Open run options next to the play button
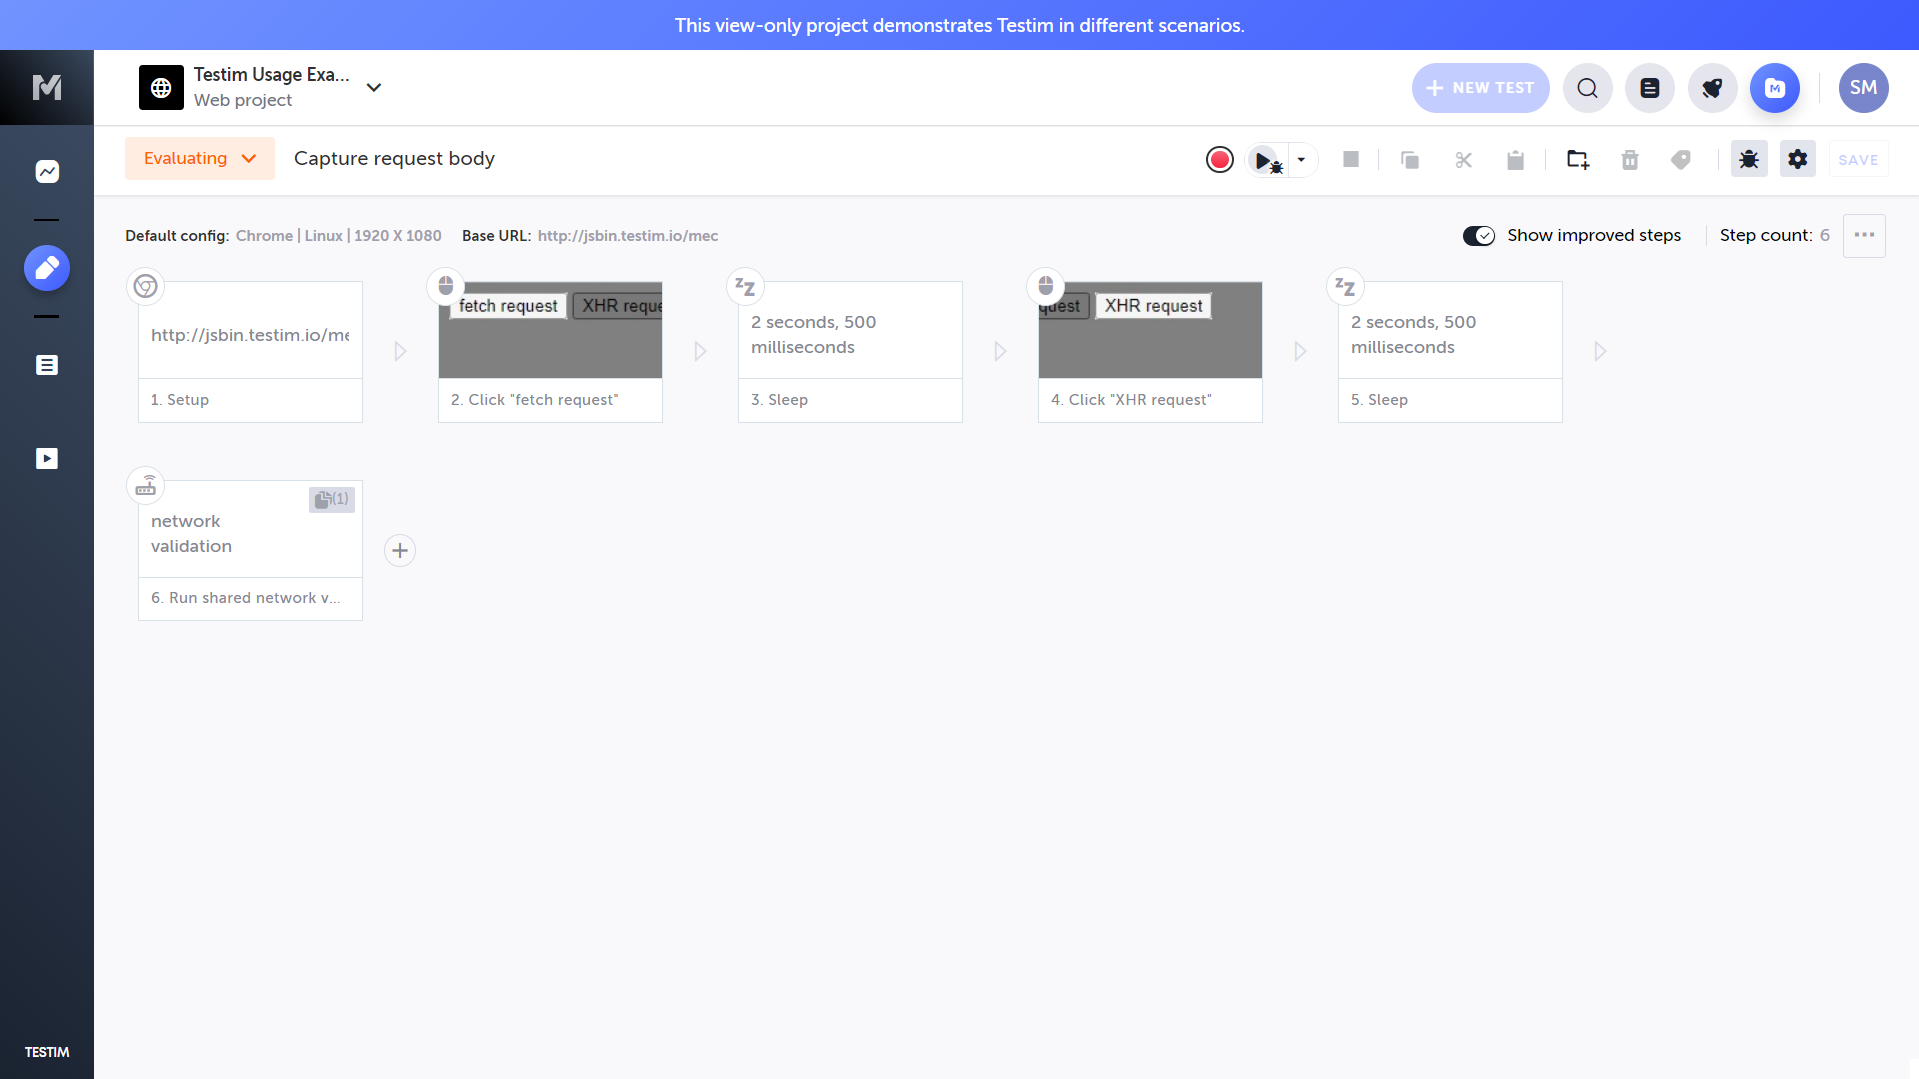 [1301, 159]
